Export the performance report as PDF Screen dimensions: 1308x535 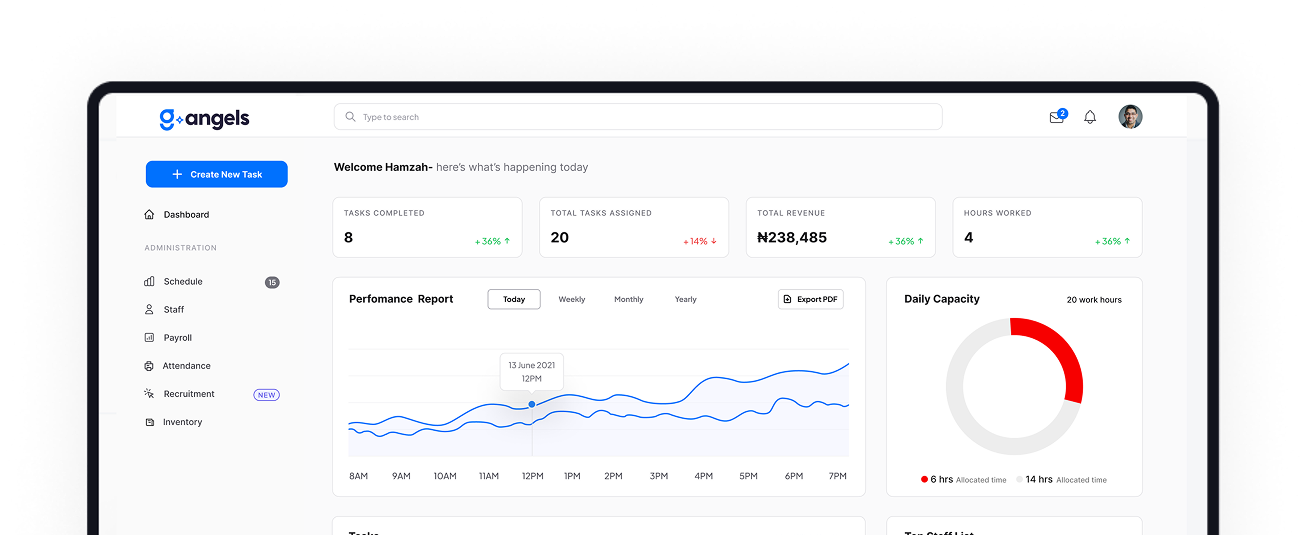811,299
